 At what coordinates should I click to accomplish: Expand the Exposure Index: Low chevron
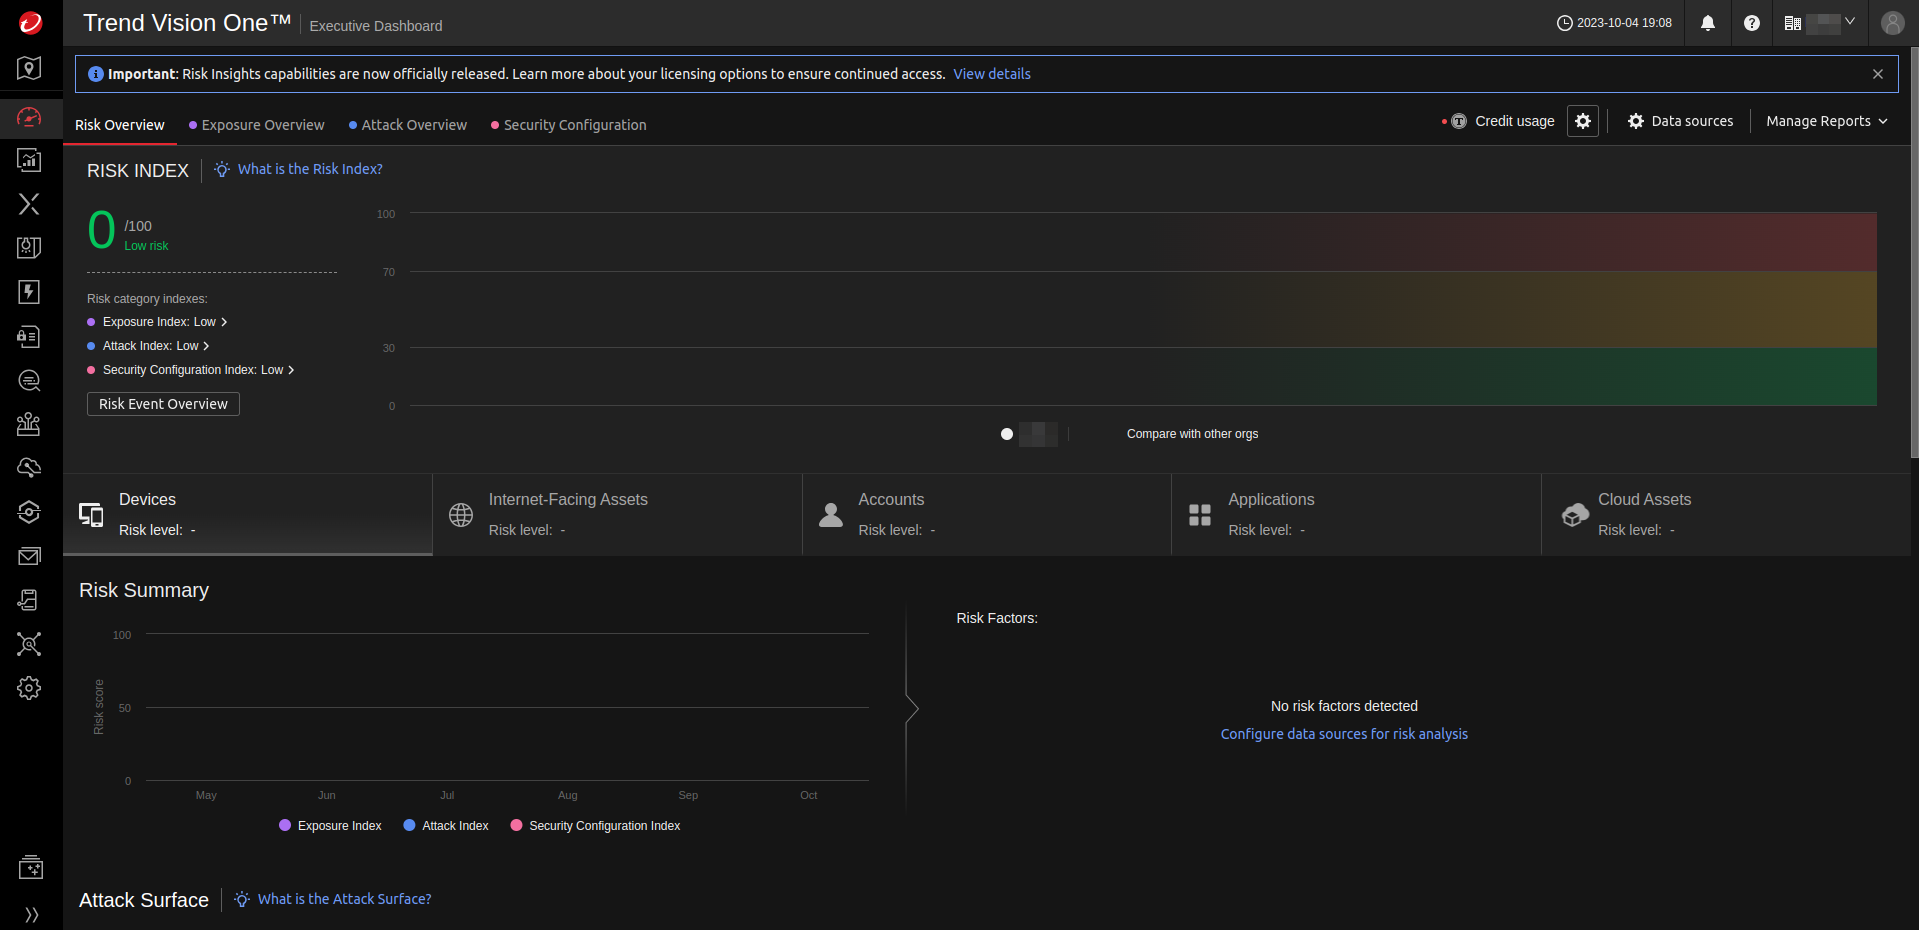[223, 322]
